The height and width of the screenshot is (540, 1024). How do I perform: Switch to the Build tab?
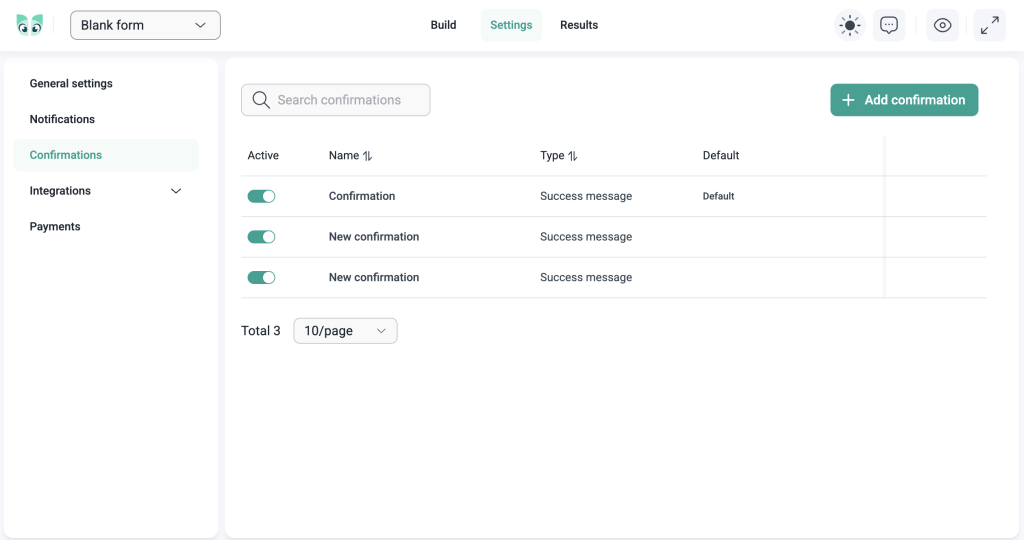coord(443,25)
